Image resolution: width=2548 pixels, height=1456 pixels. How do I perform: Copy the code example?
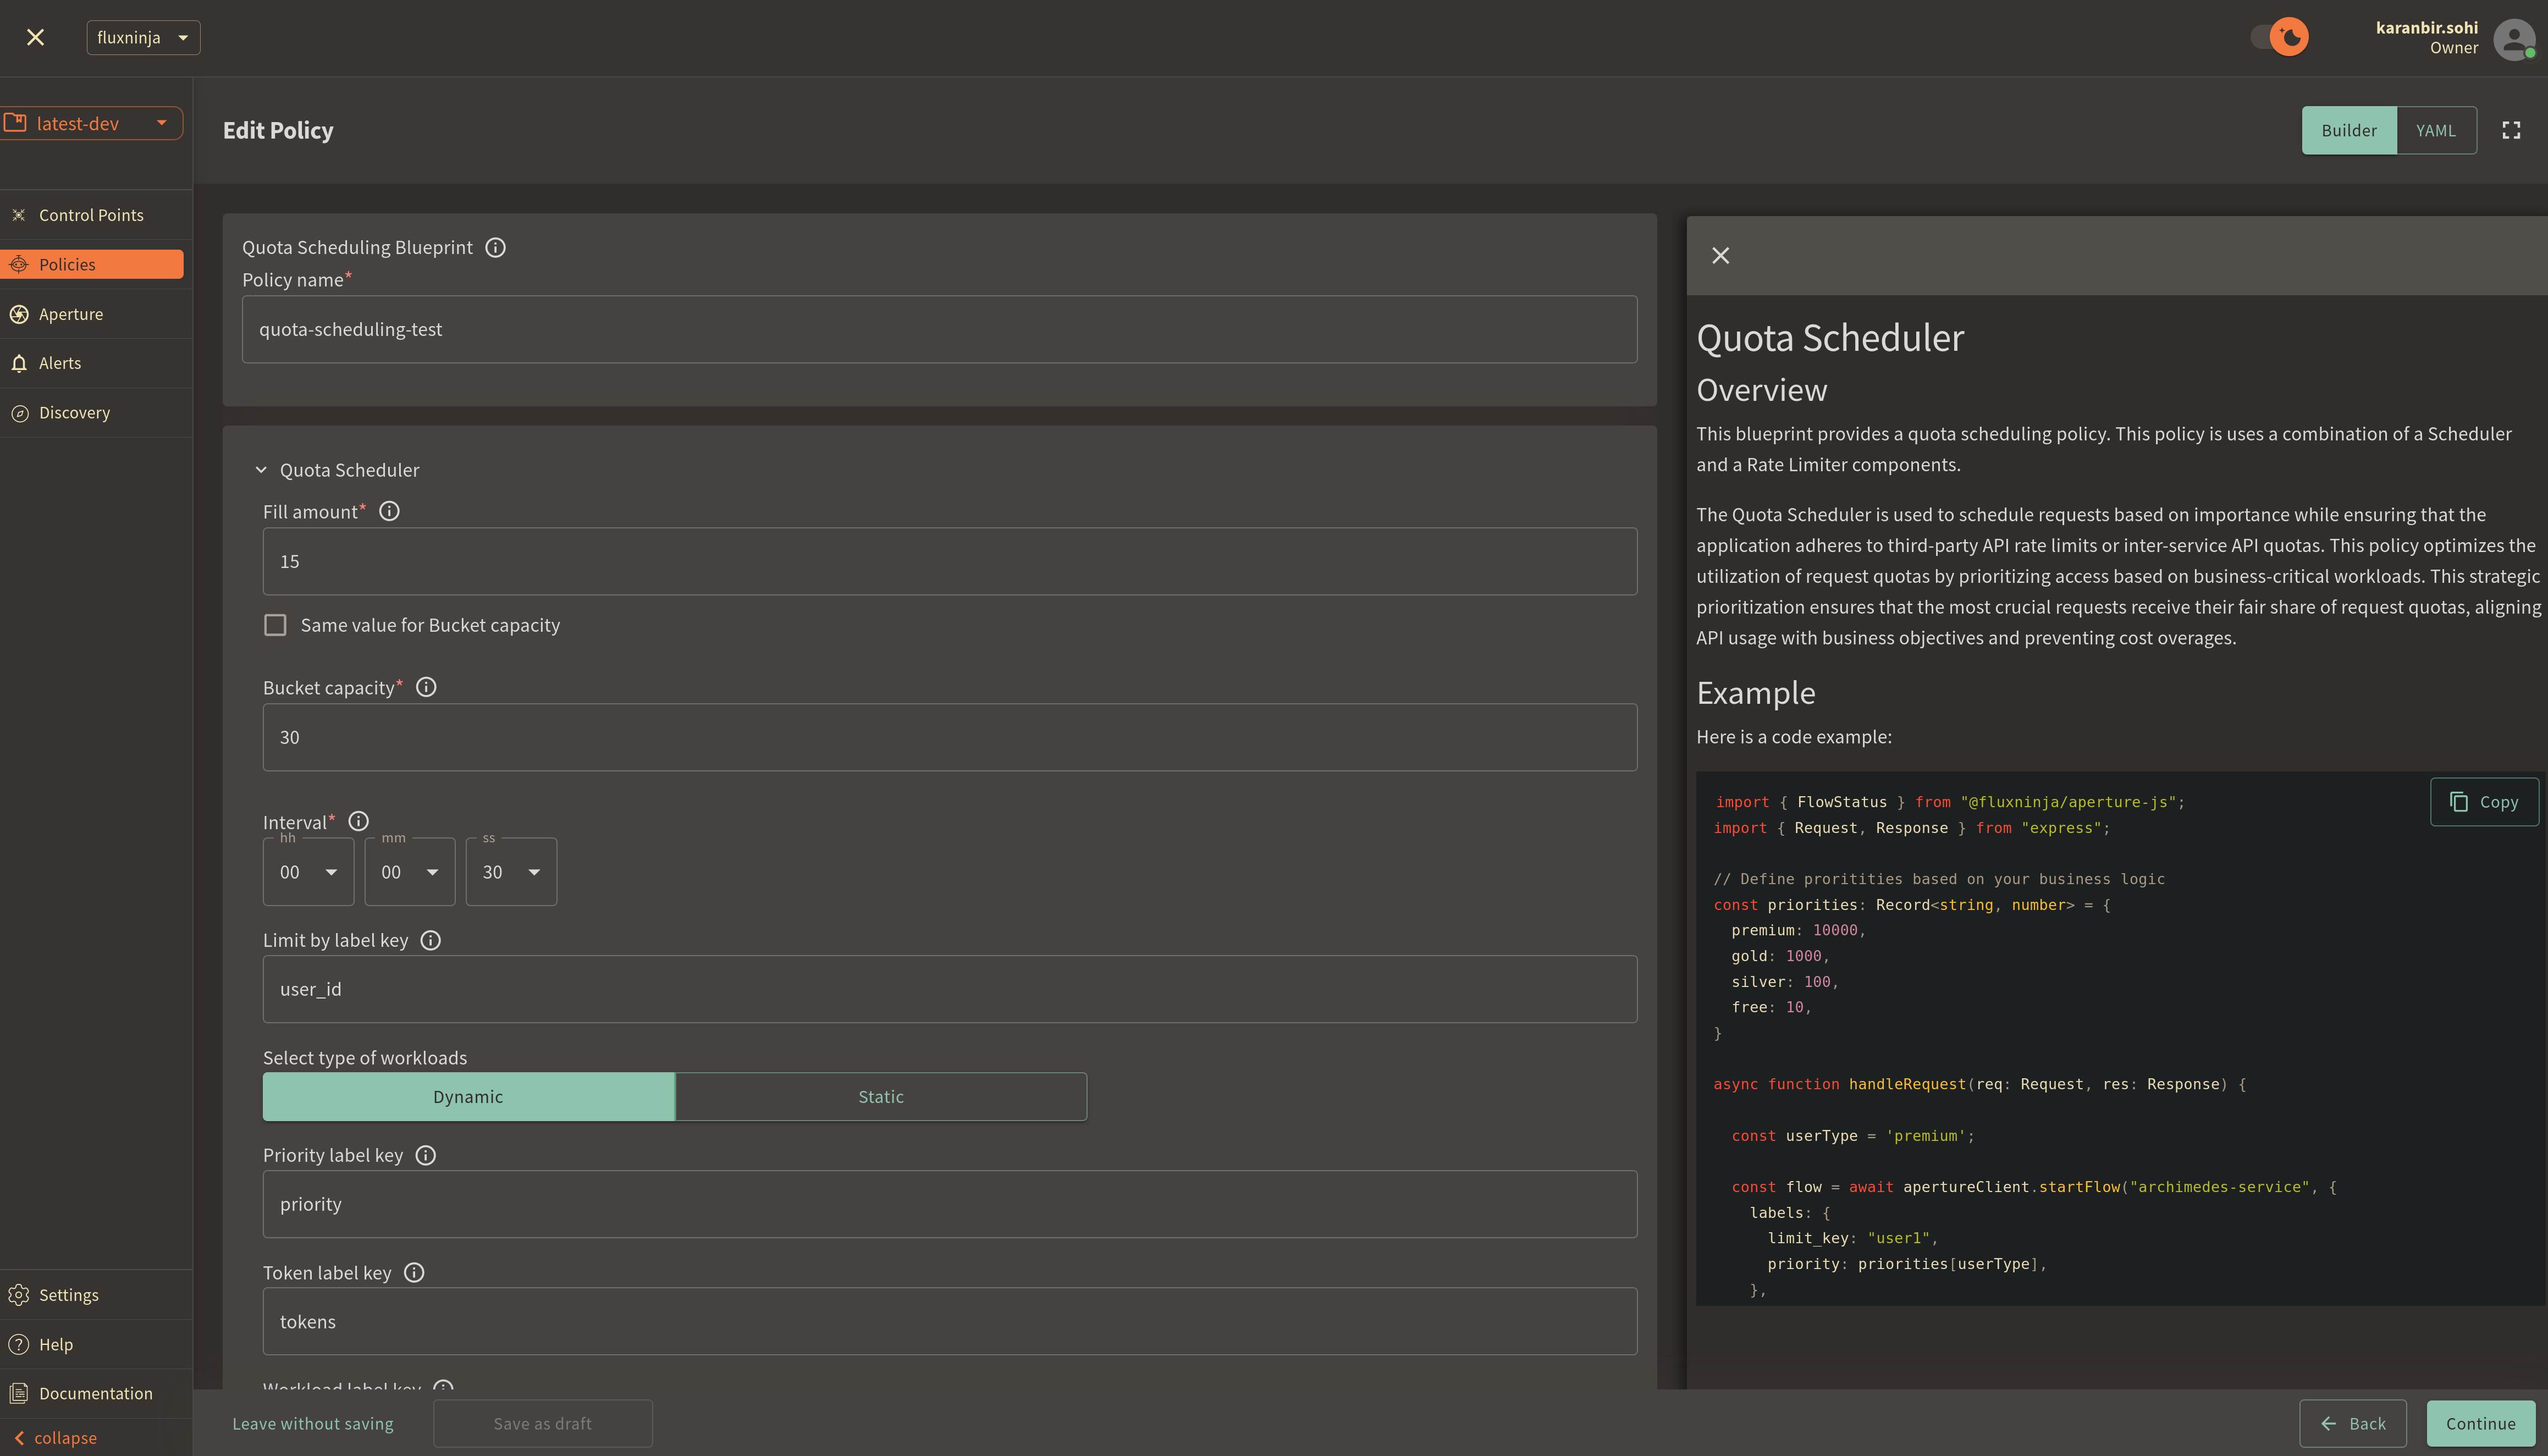[x=2484, y=802]
